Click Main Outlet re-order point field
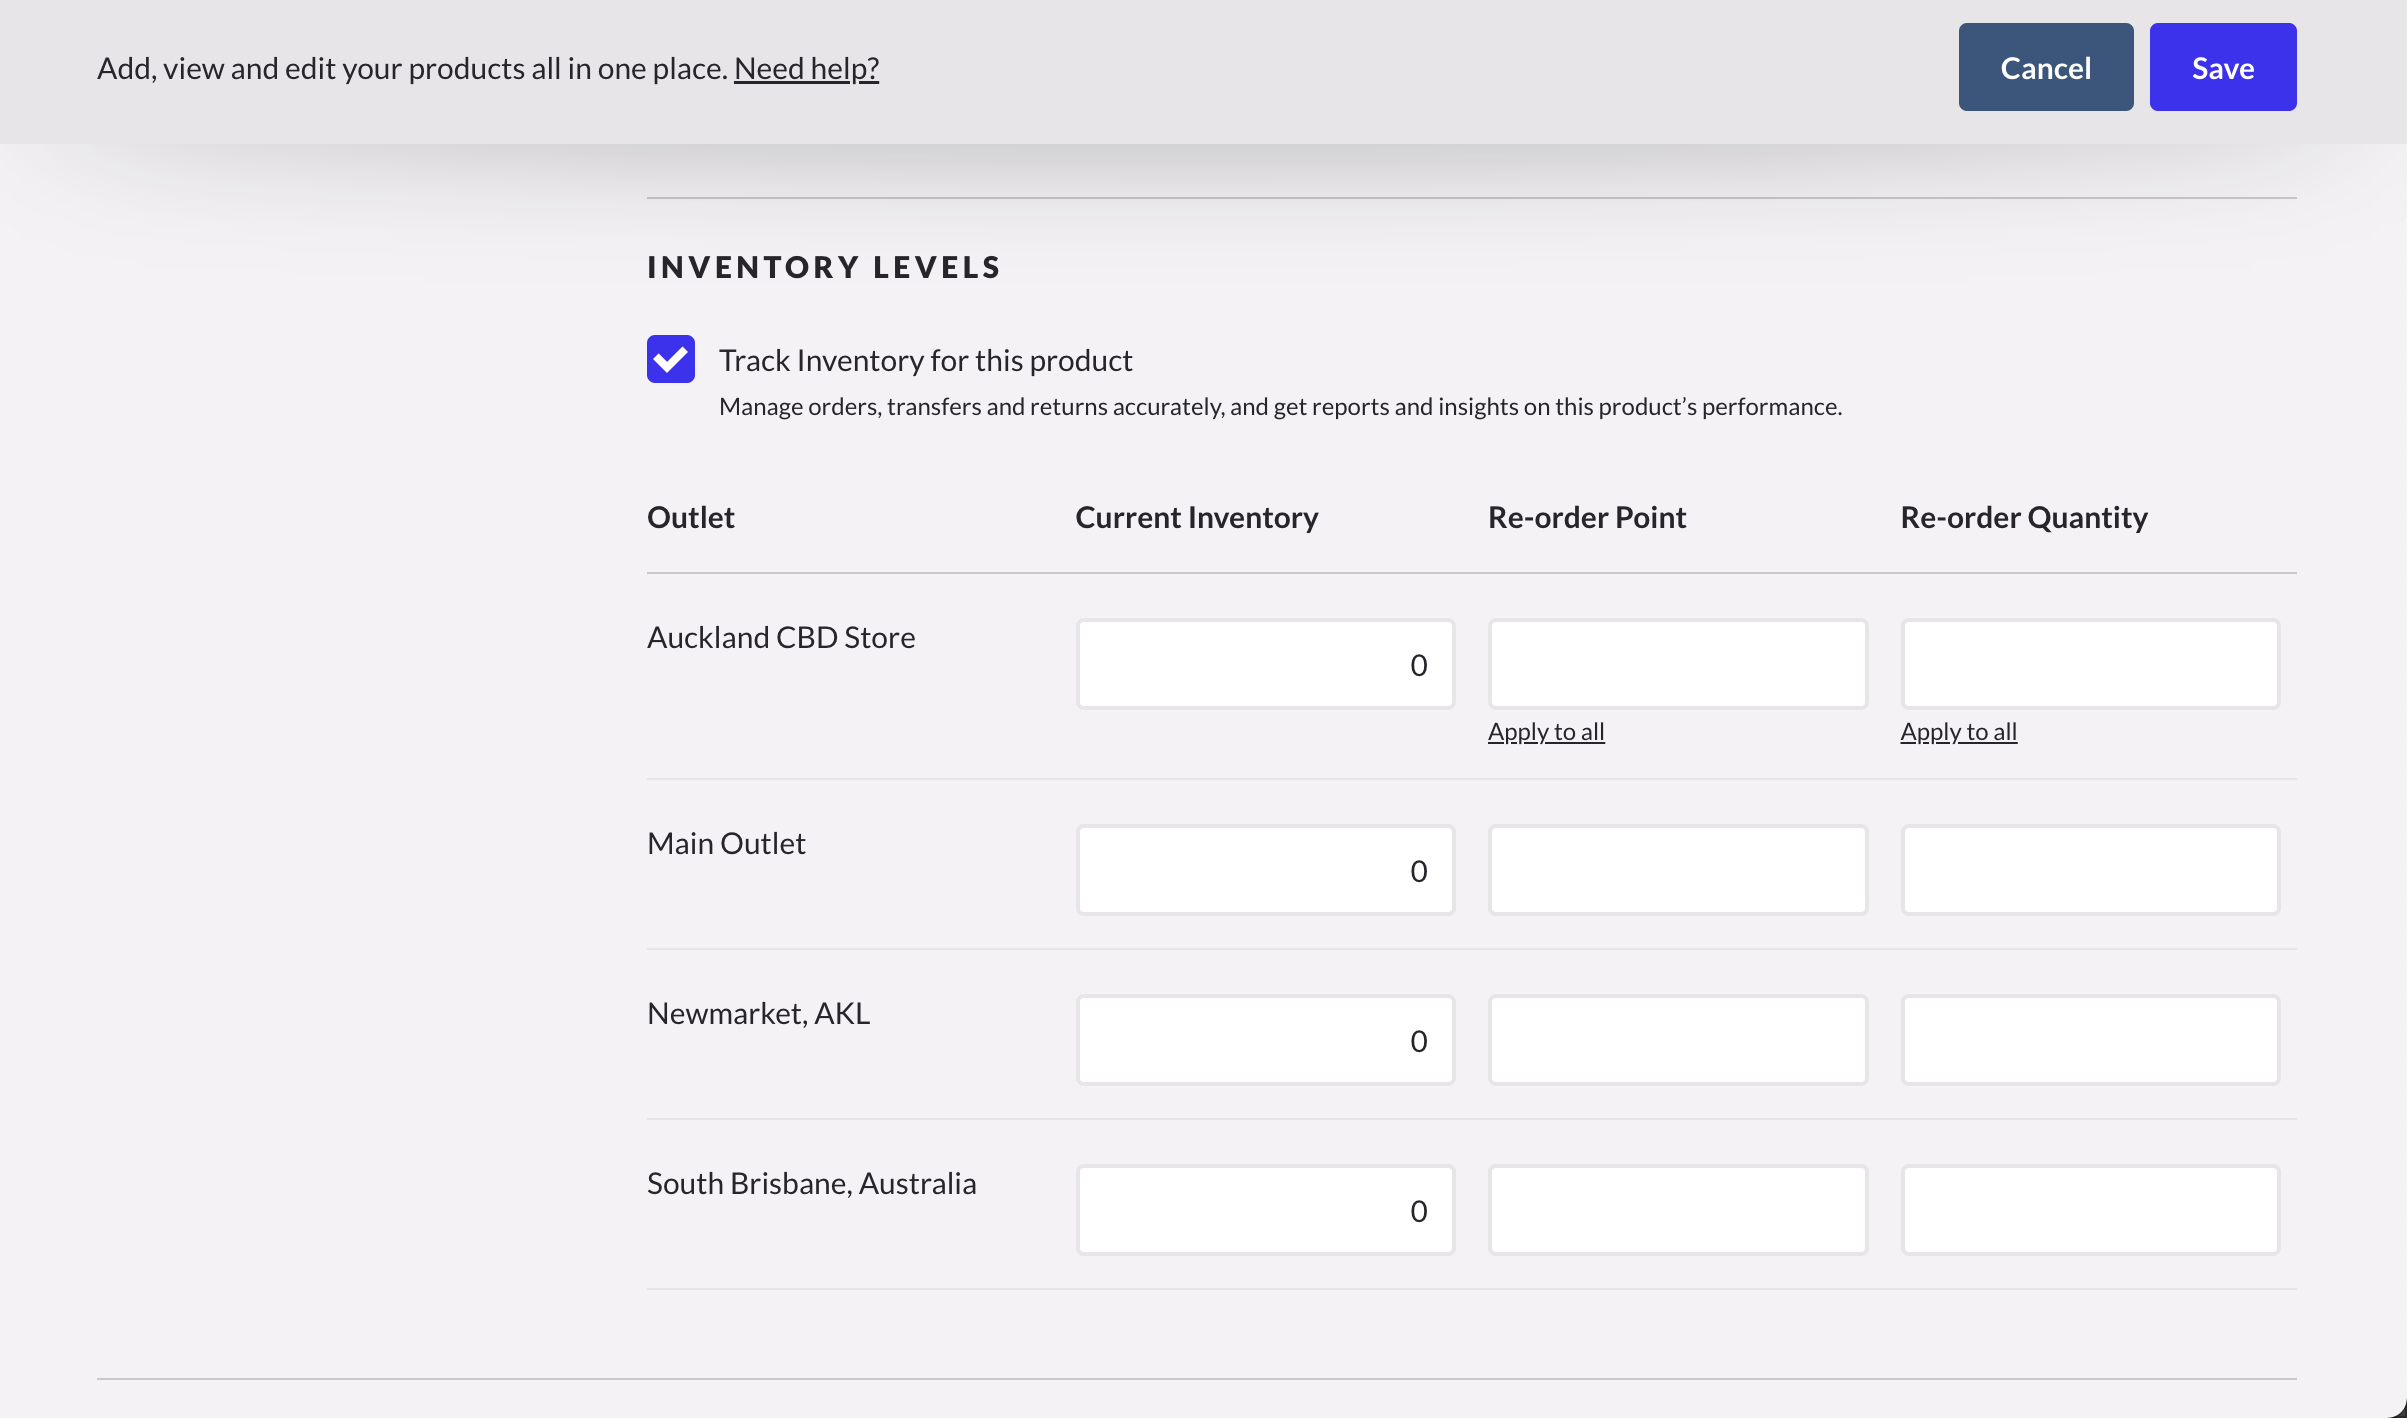The height and width of the screenshot is (1418, 2407). (1677, 870)
